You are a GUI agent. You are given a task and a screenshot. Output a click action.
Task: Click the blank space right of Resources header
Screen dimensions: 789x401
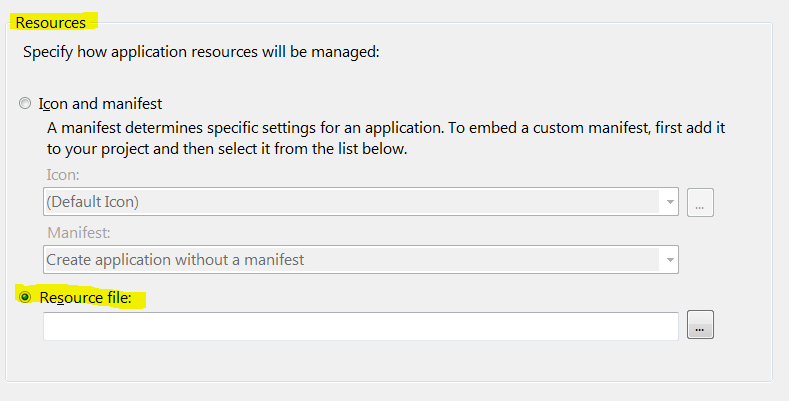tap(430, 21)
